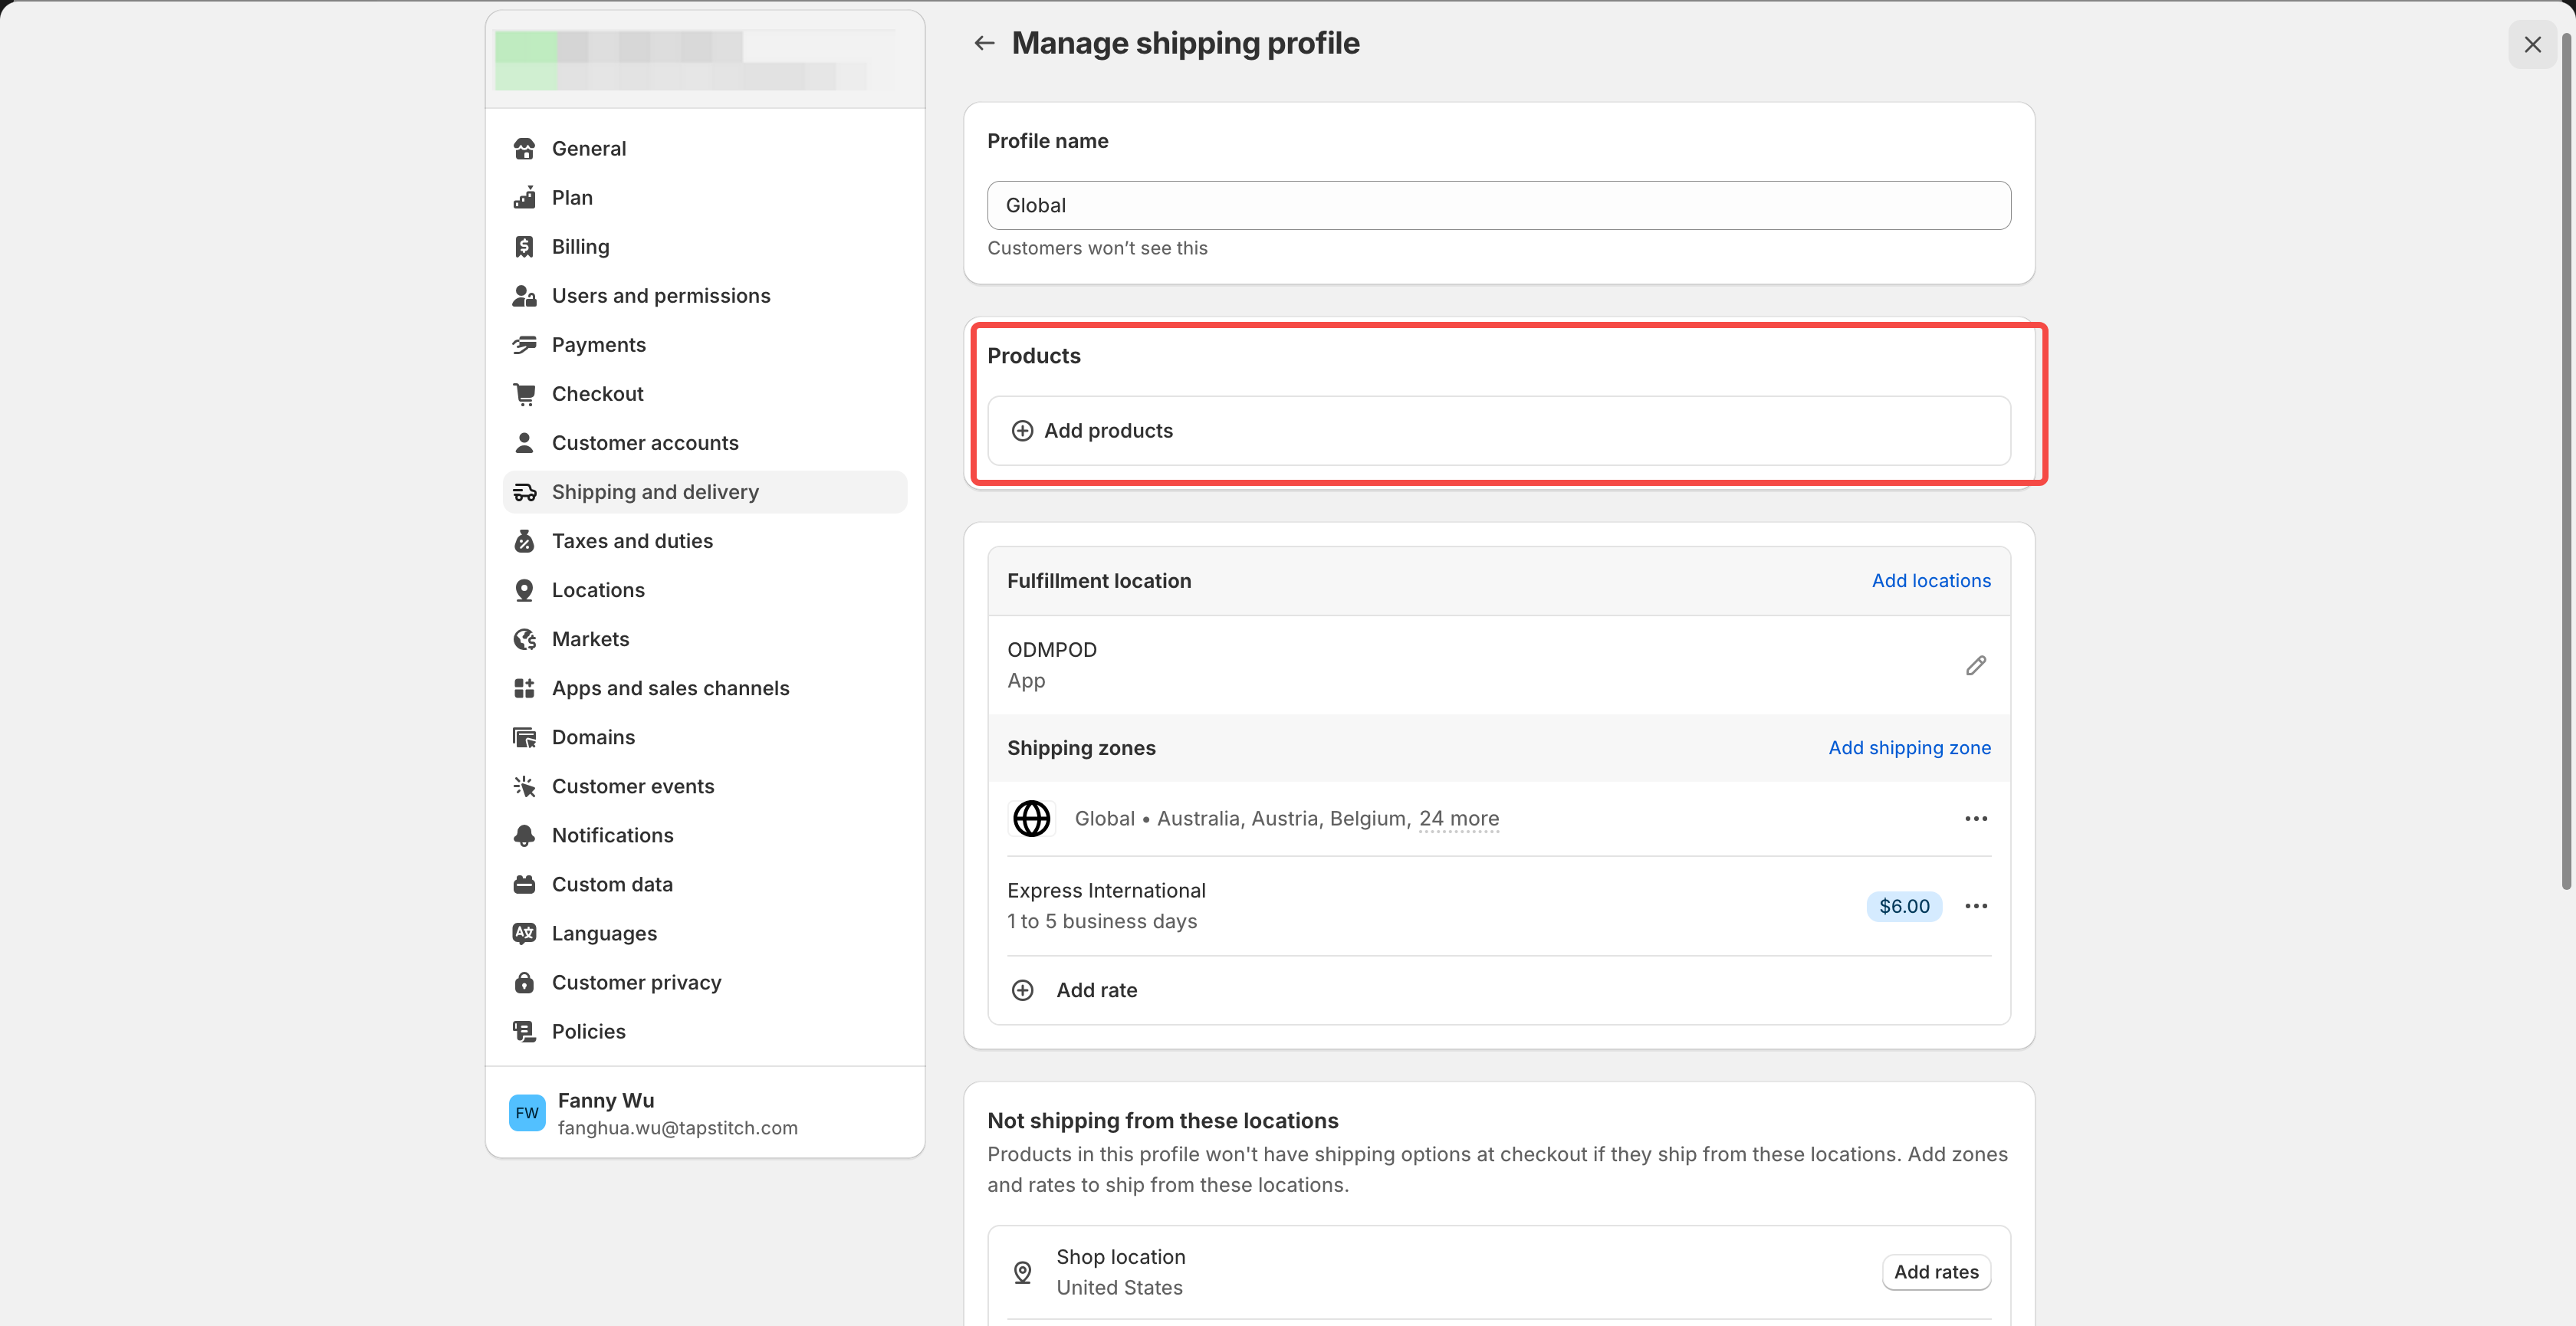This screenshot has width=2576, height=1326.
Task: Click the FW user avatar
Action: pyautogui.click(x=527, y=1113)
